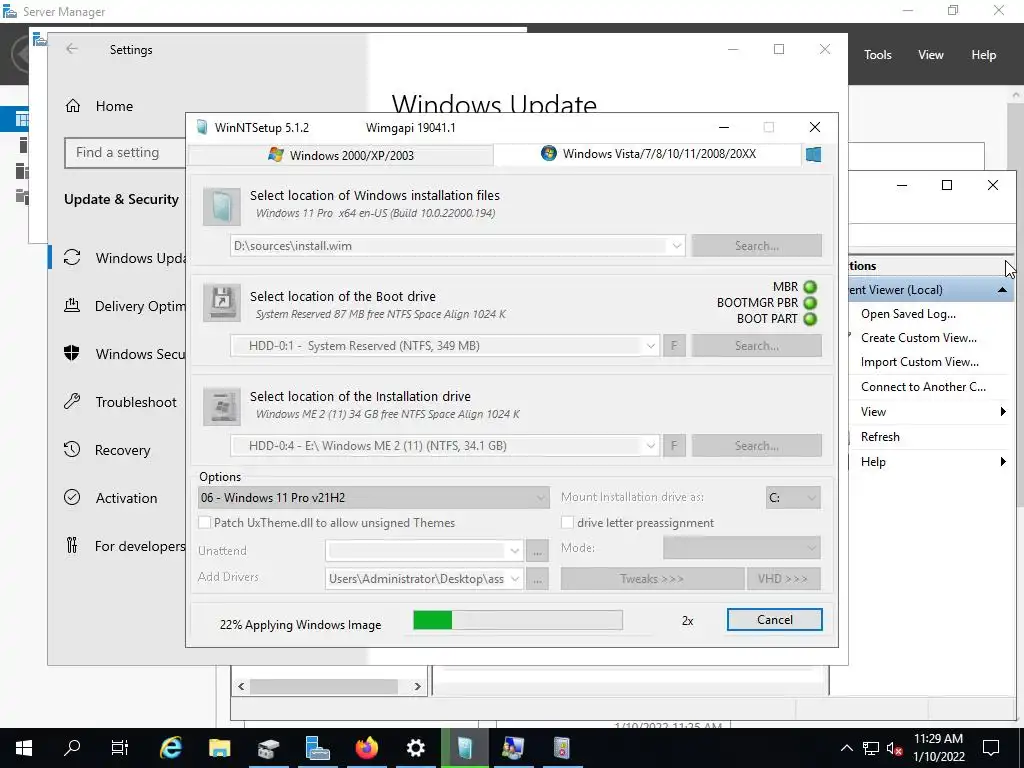This screenshot has height=768, width=1024.
Task: Show hidden system tray icons
Action: click(846, 748)
